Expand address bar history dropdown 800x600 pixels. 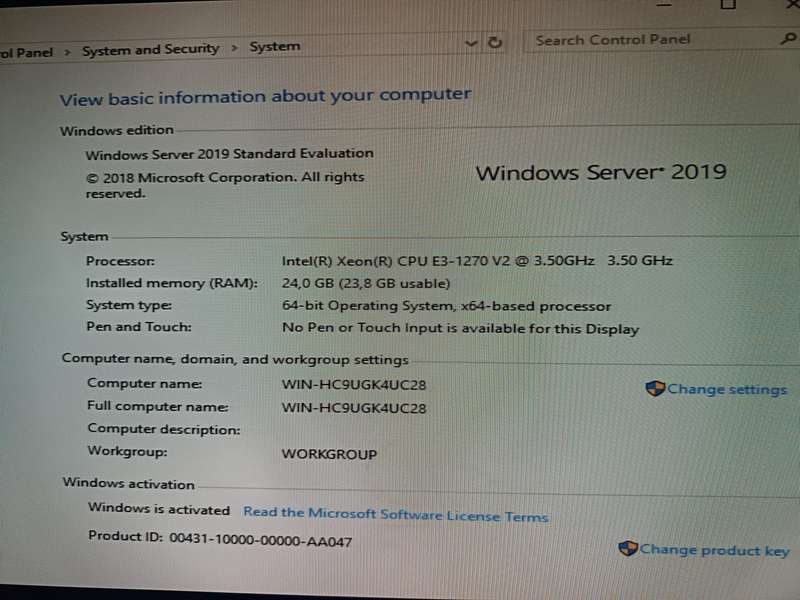471,43
